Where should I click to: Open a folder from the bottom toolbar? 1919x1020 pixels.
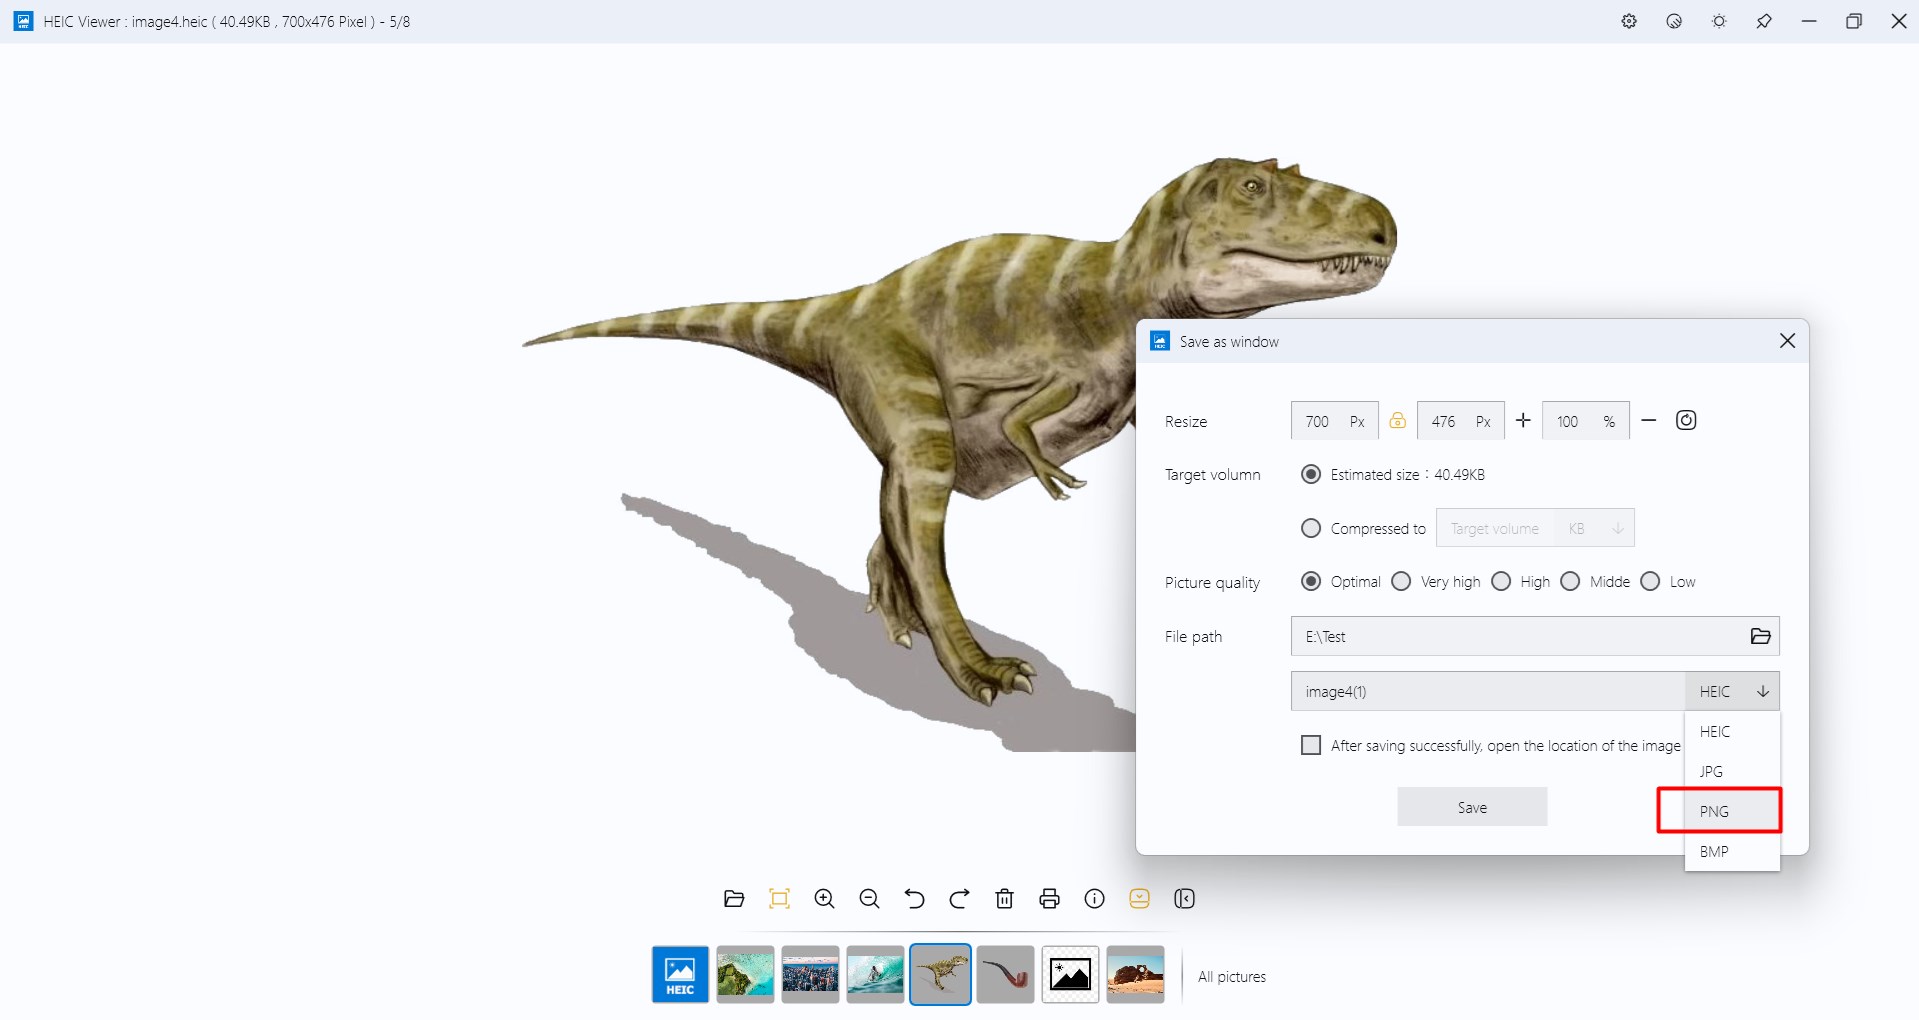734,898
